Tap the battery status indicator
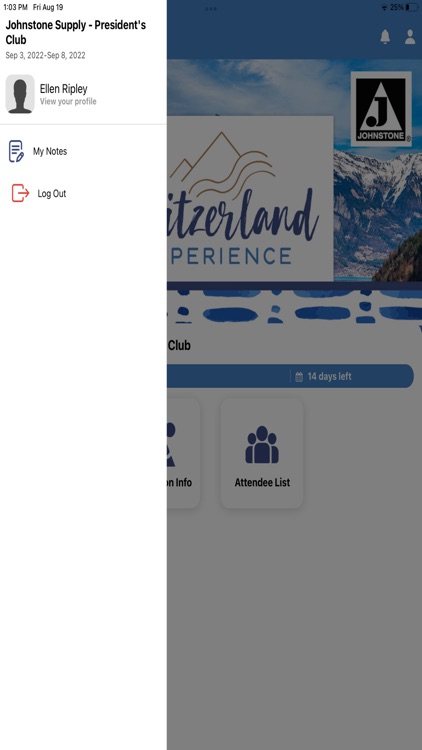 411,7
